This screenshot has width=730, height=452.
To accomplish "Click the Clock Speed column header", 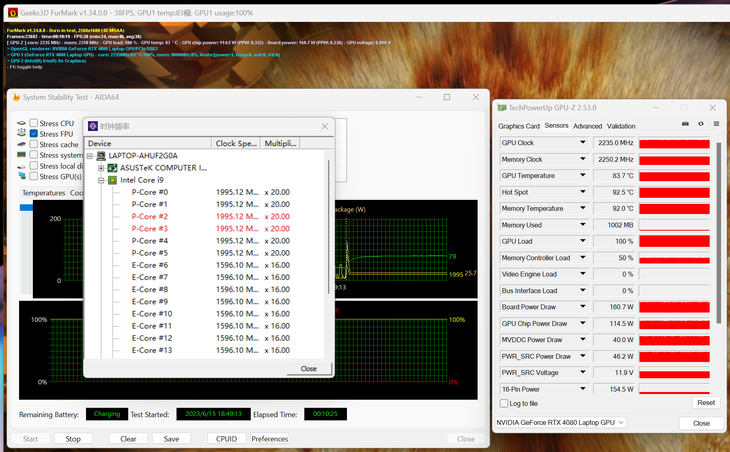I will [x=236, y=143].
